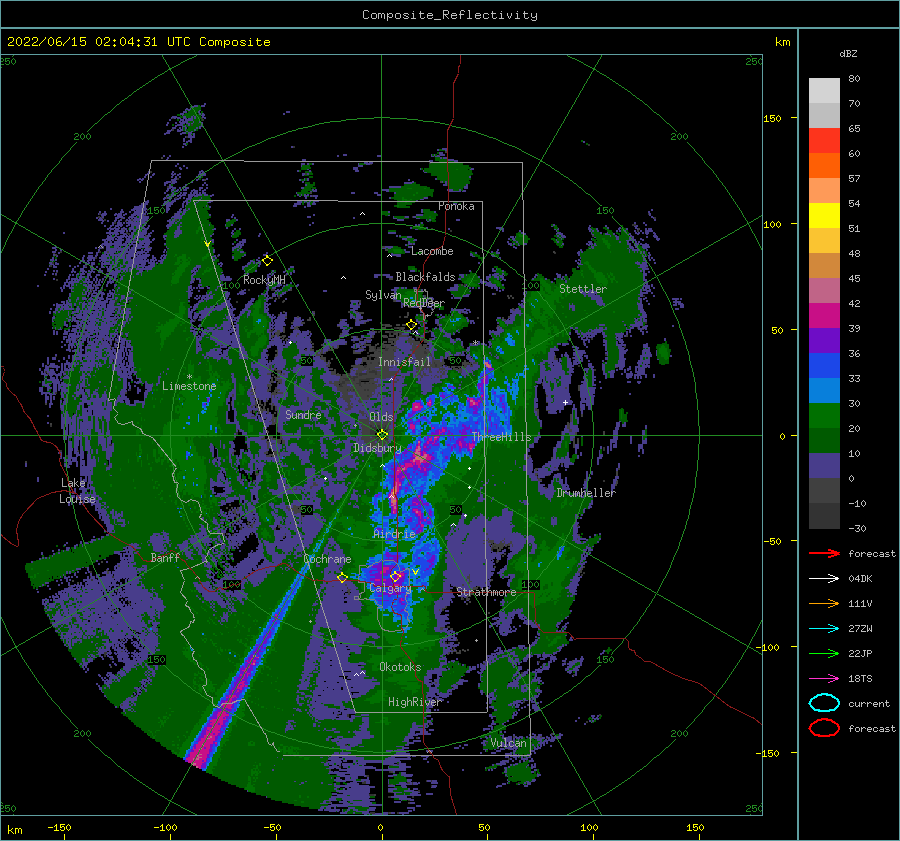Select the RockyMH label
This screenshot has height=841, width=900.
click(x=264, y=280)
